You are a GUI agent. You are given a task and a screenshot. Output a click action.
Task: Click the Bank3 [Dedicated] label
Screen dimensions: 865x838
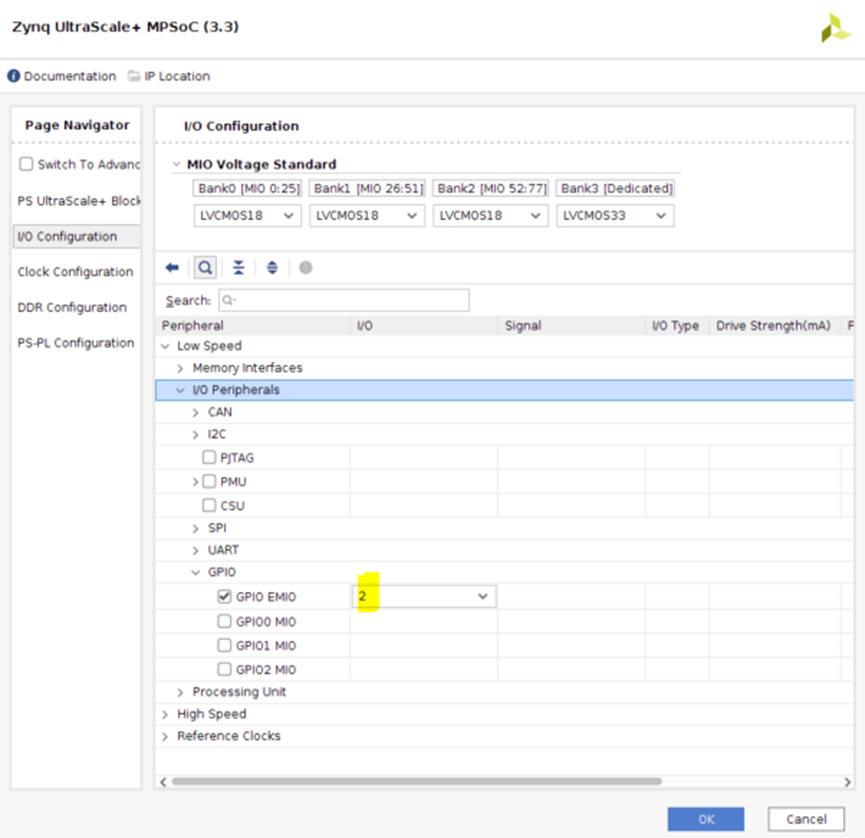tap(616, 188)
